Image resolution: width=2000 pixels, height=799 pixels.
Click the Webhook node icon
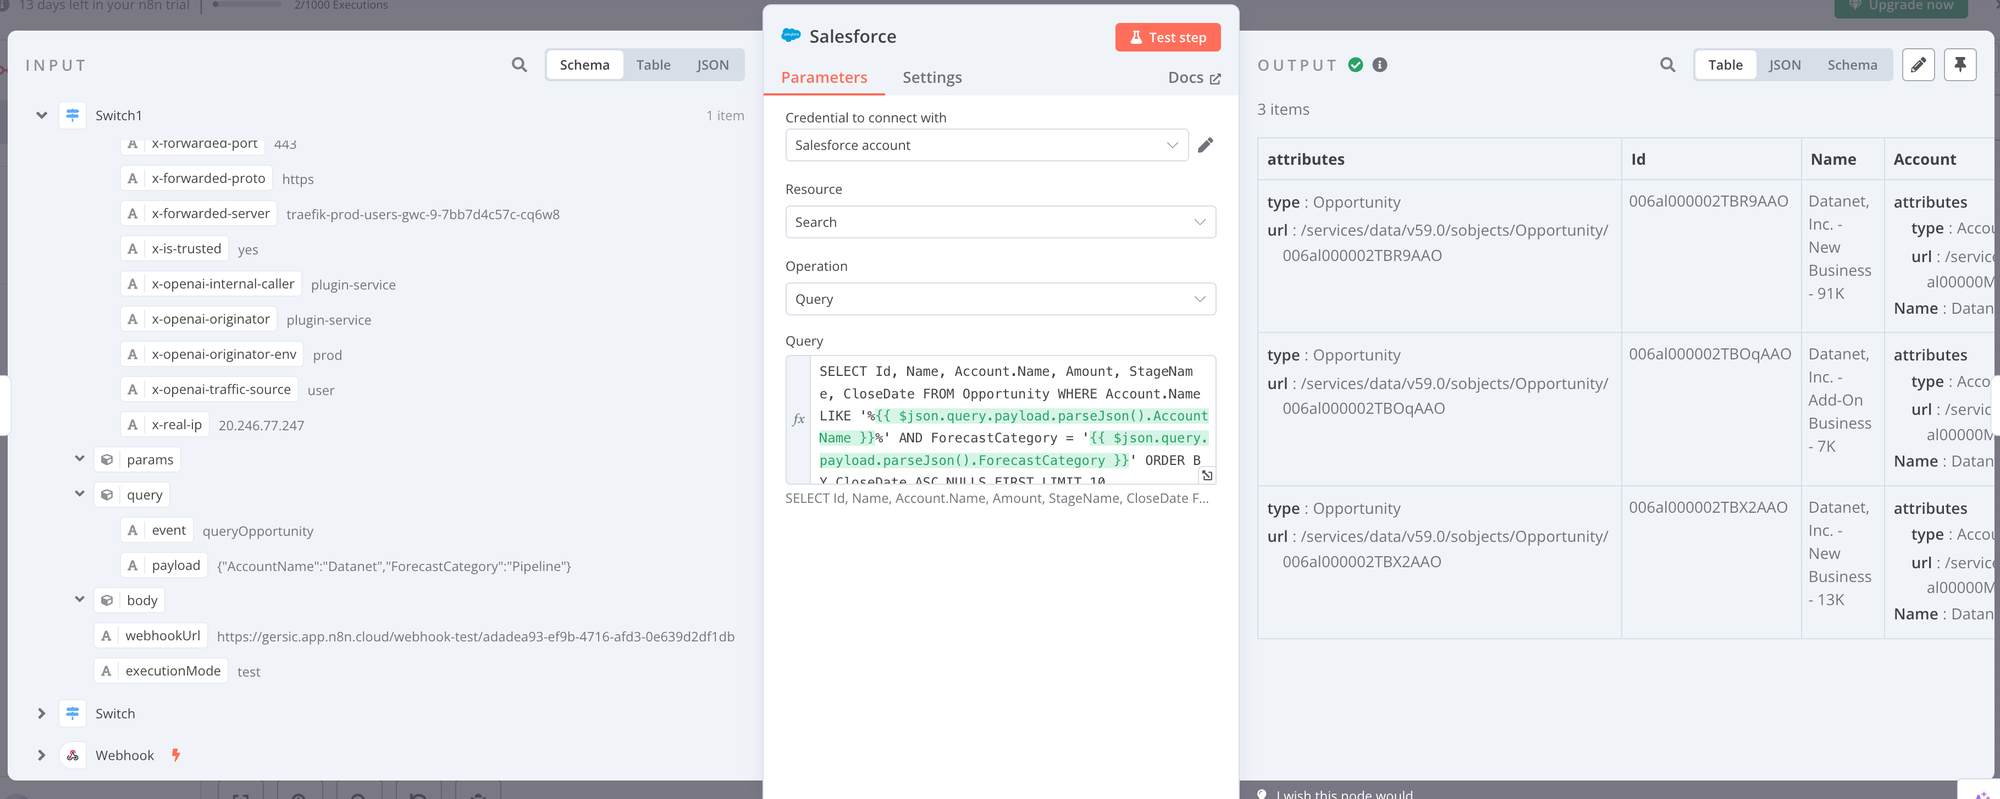73,755
